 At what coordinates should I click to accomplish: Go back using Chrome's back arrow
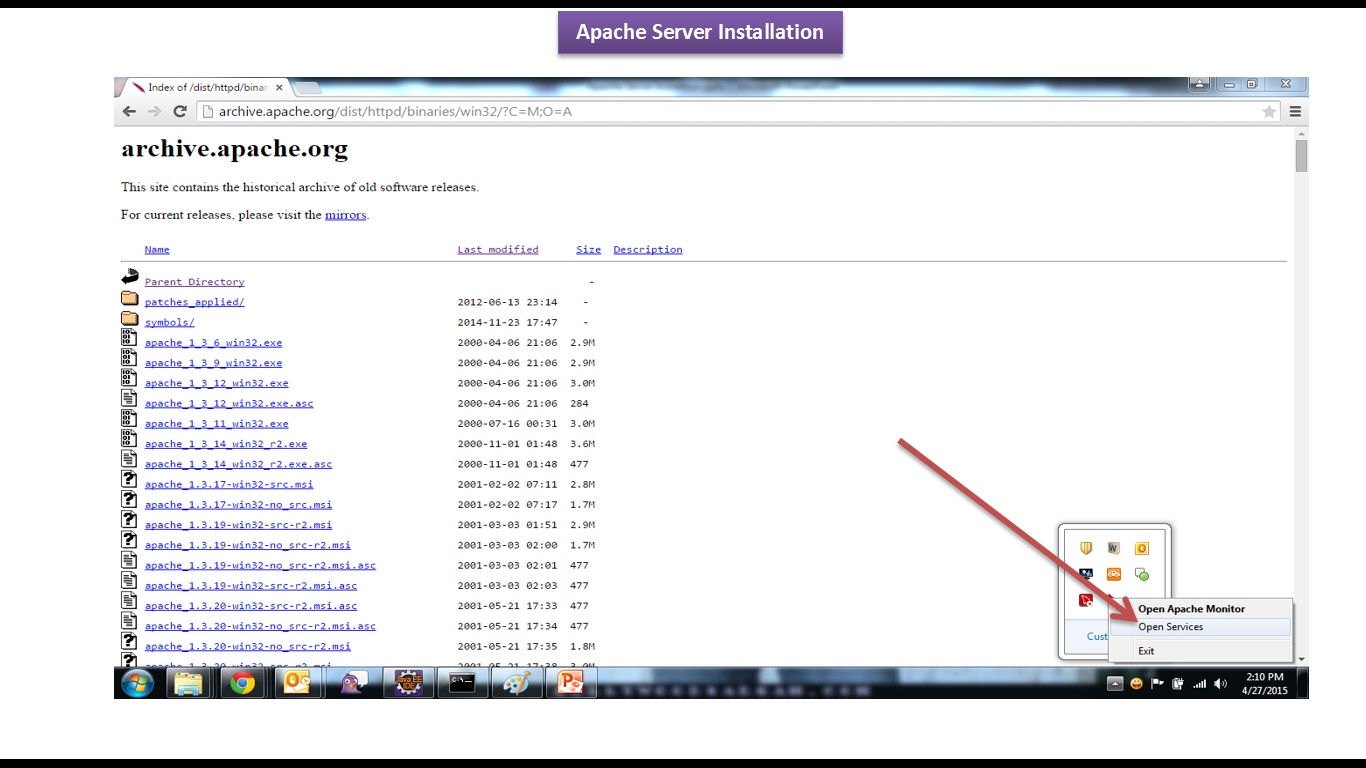(129, 112)
